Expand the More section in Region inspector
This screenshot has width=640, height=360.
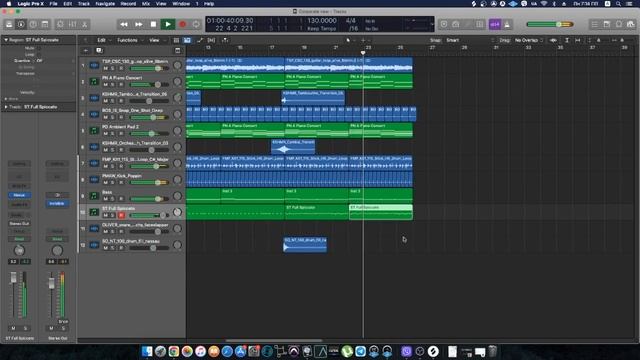point(6,99)
